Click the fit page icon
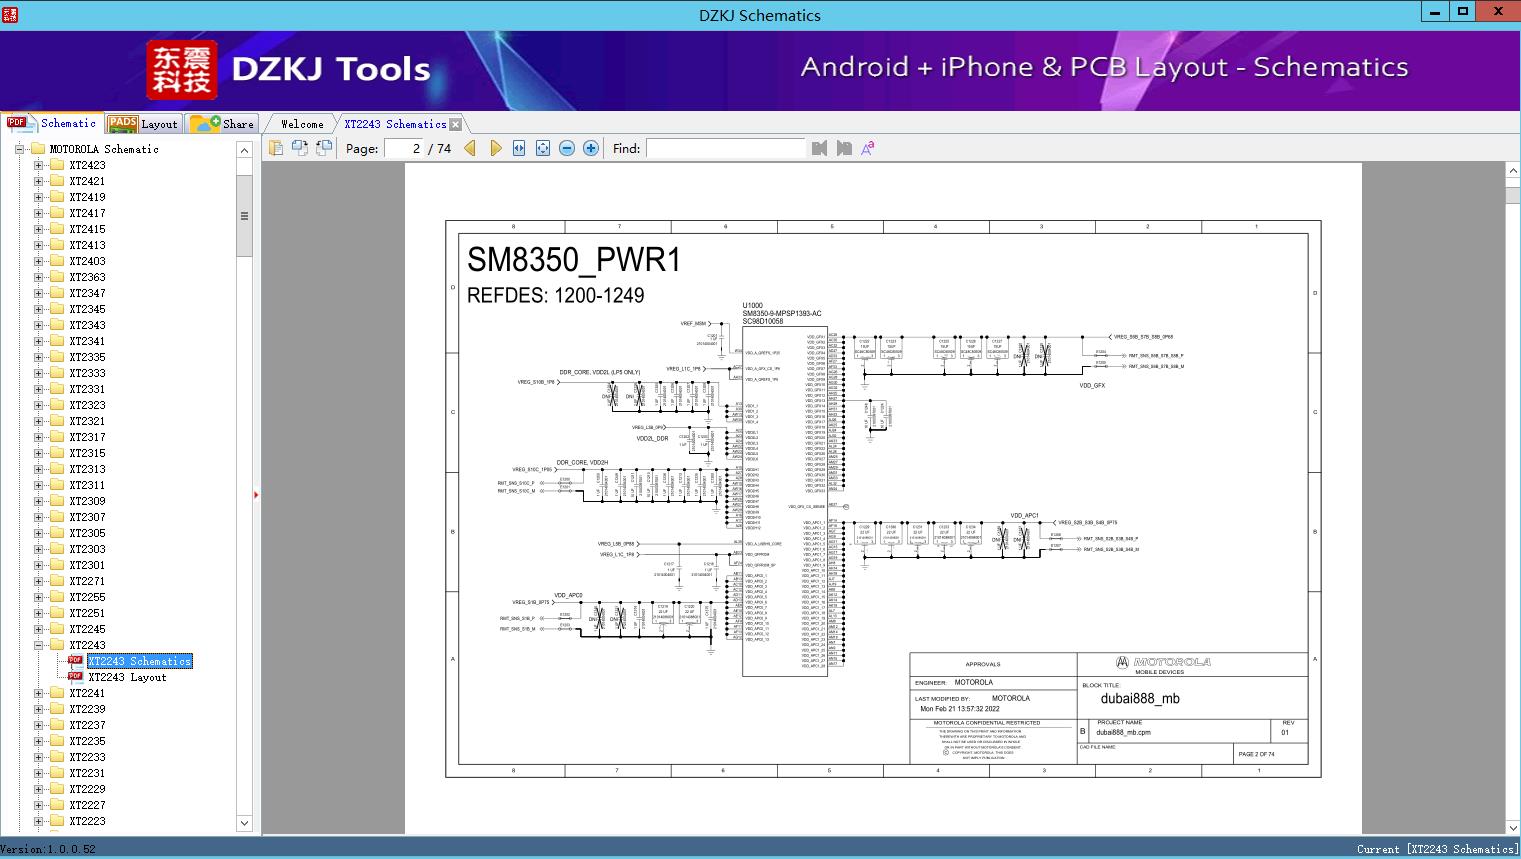The height and width of the screenshot is (859, 1521). pyautogui.click(x=543, y=148)
